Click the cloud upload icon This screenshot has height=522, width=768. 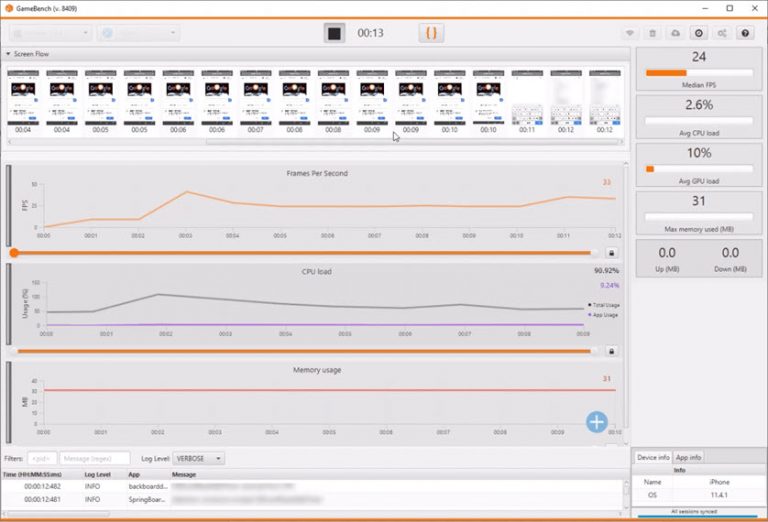[676, 33]
